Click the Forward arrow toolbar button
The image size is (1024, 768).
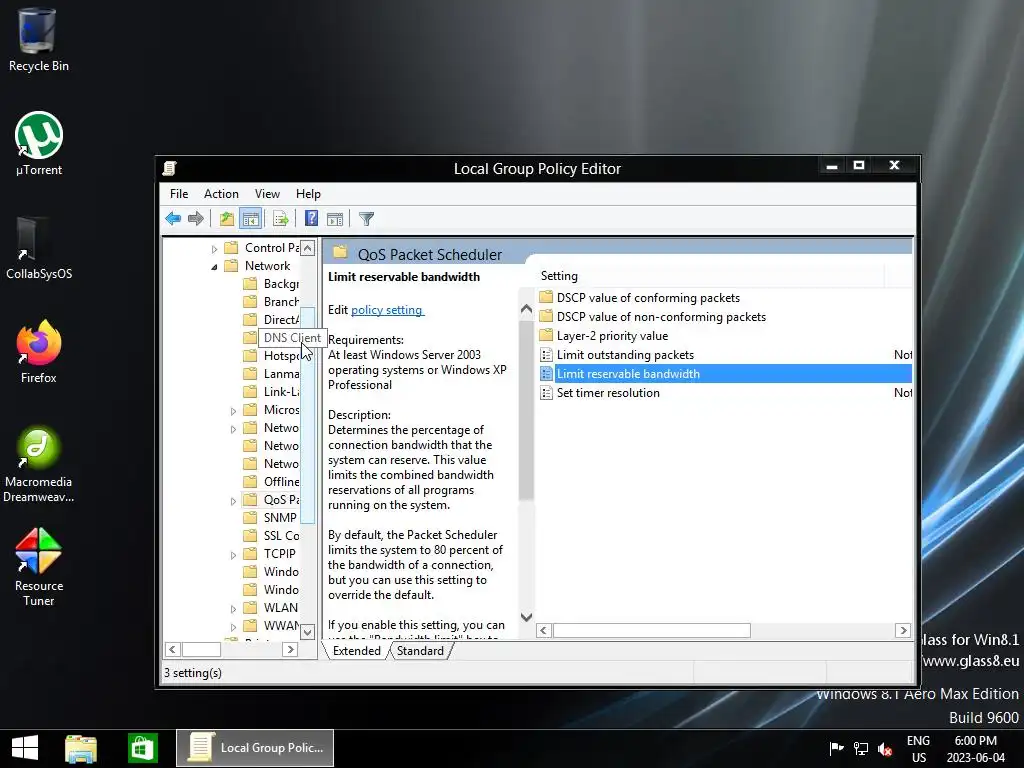(x=195, y=219)
